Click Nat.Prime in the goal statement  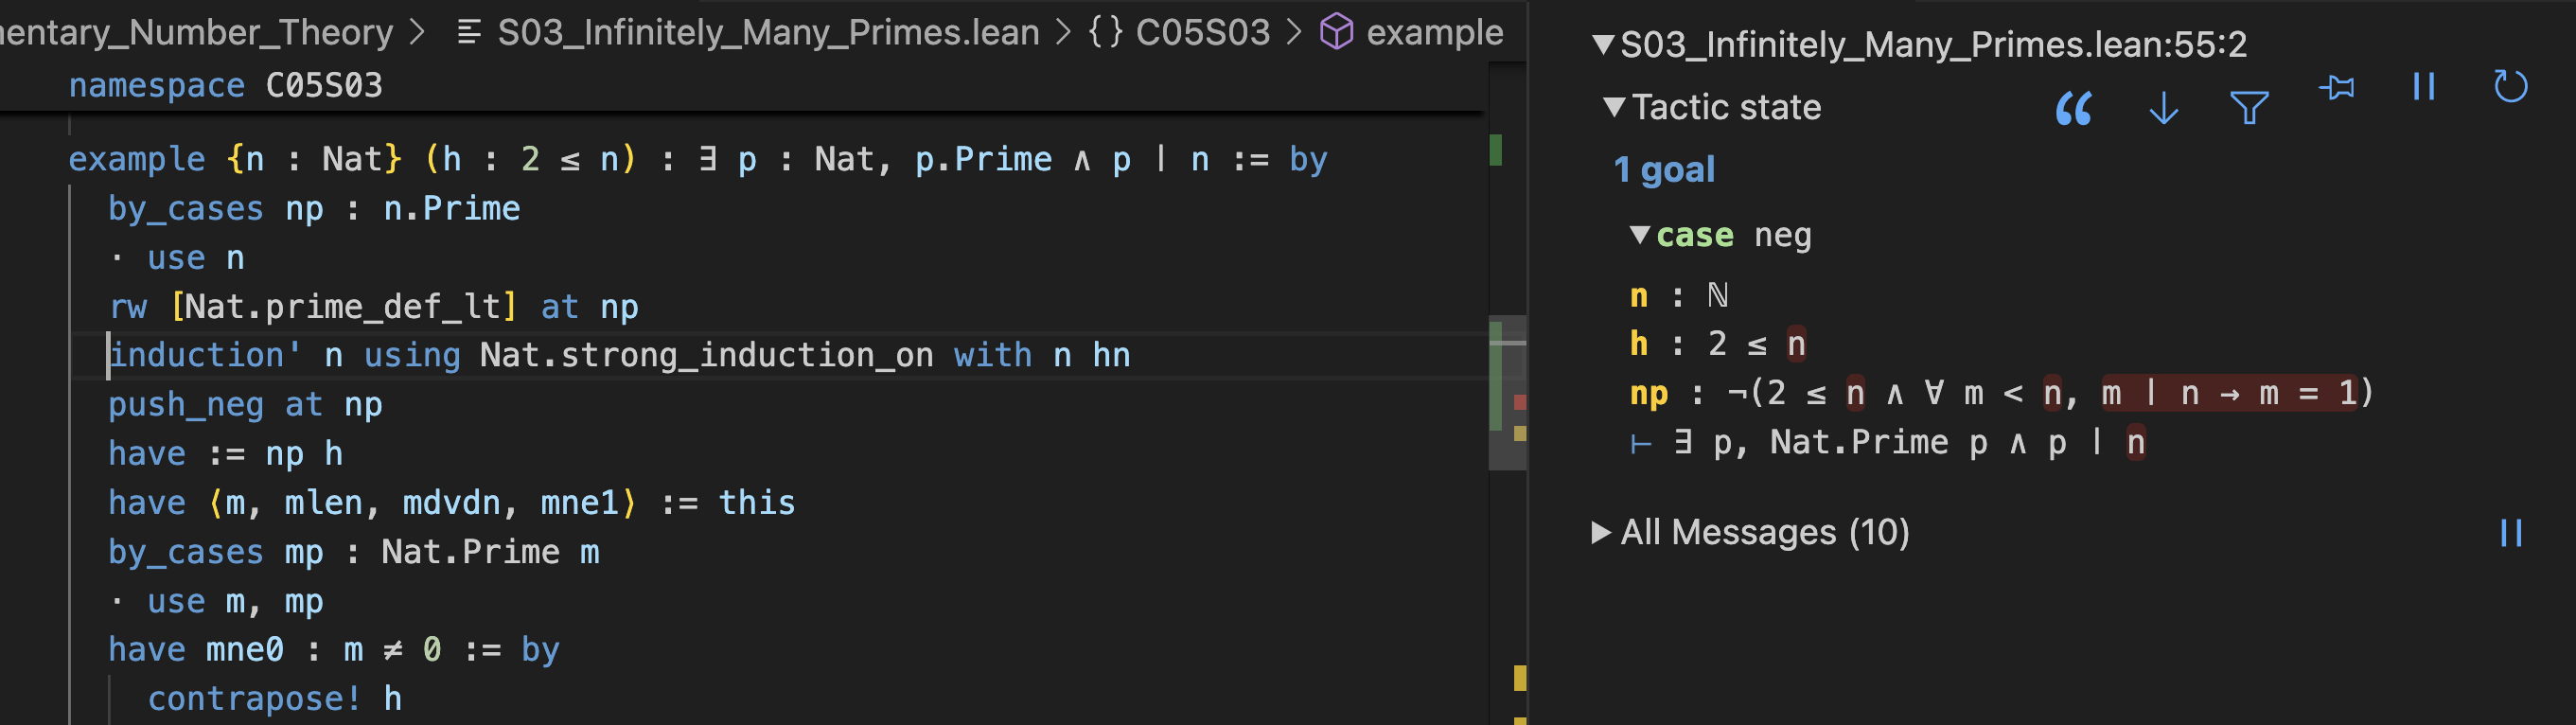coord(1859,442)
